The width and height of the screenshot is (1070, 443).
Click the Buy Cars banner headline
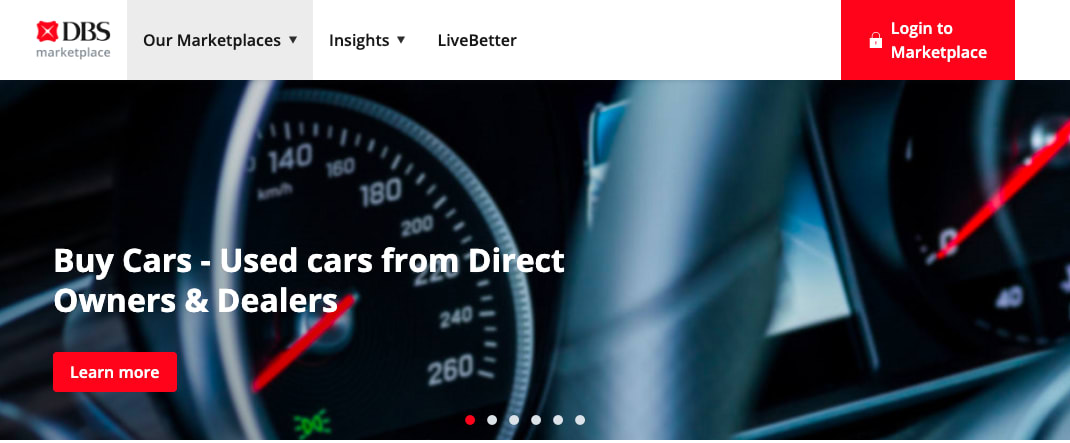pyautogui.click(x=309, y=281)
